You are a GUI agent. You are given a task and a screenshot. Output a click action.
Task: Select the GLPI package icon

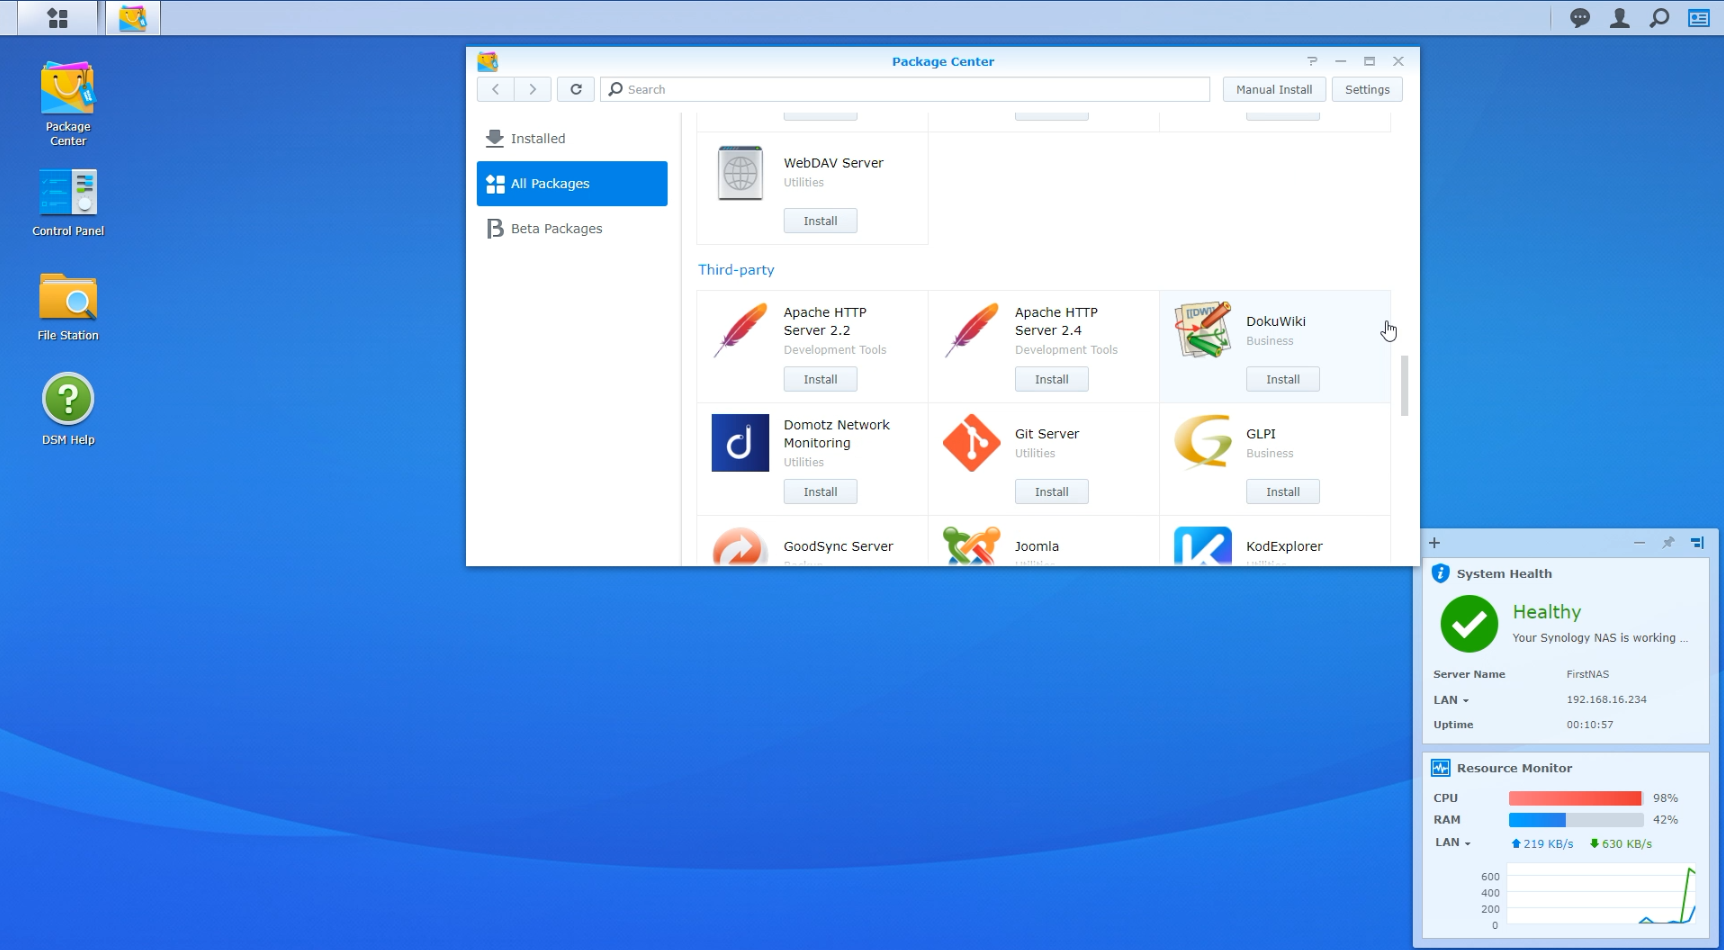[1203, 443]
